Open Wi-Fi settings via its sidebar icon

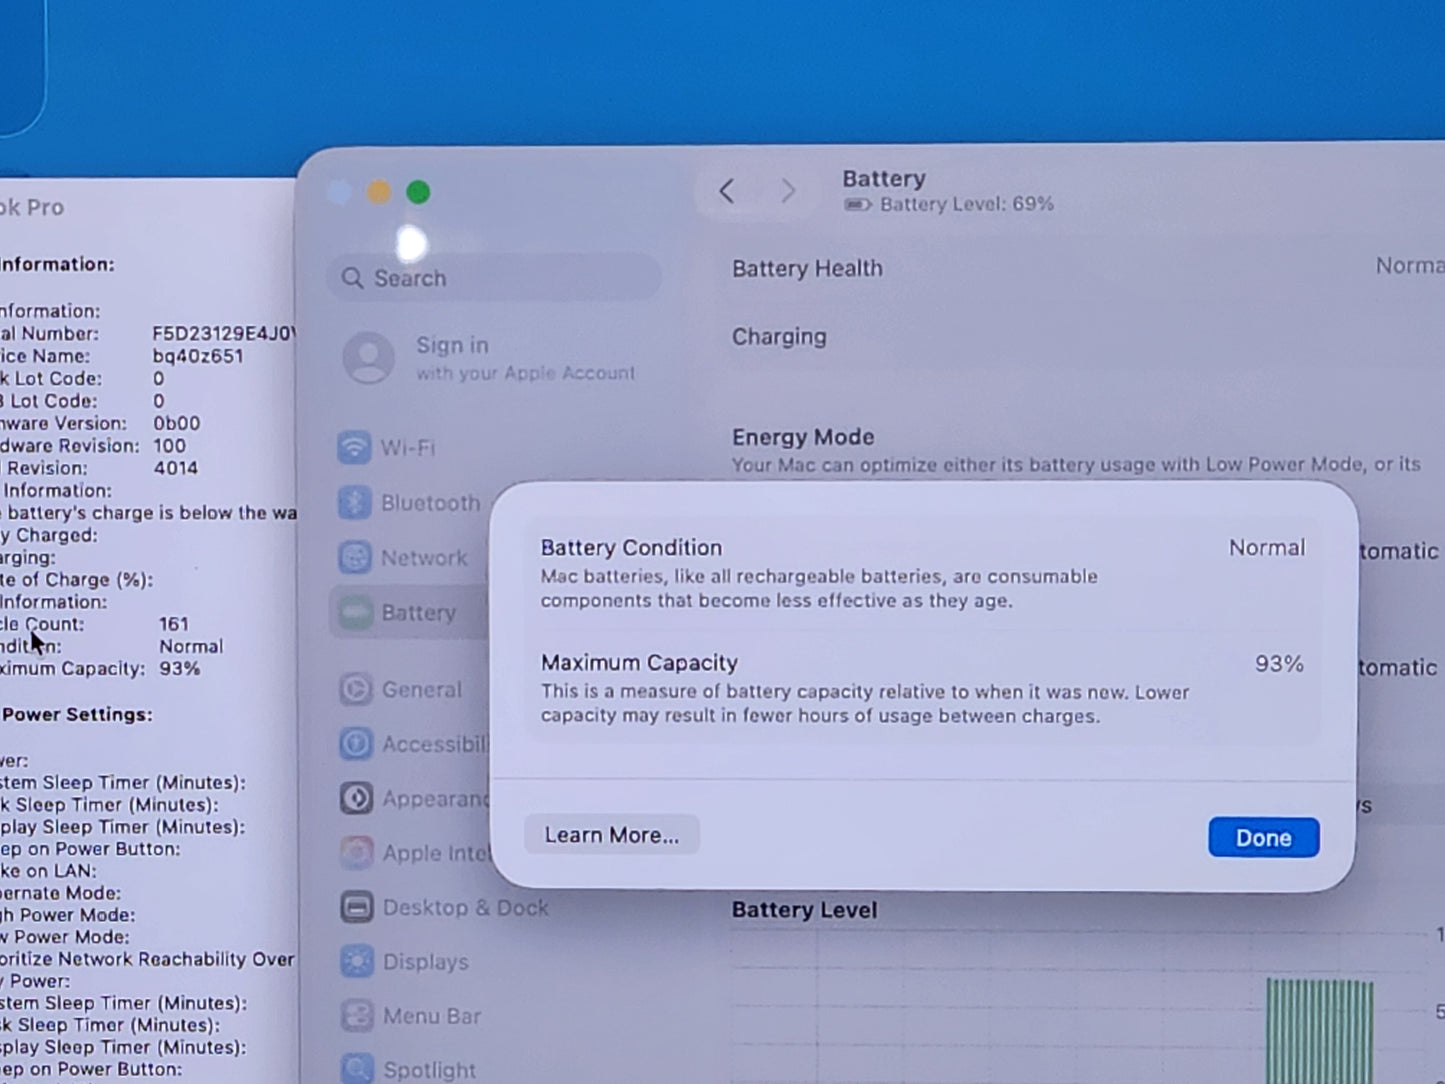354,447
